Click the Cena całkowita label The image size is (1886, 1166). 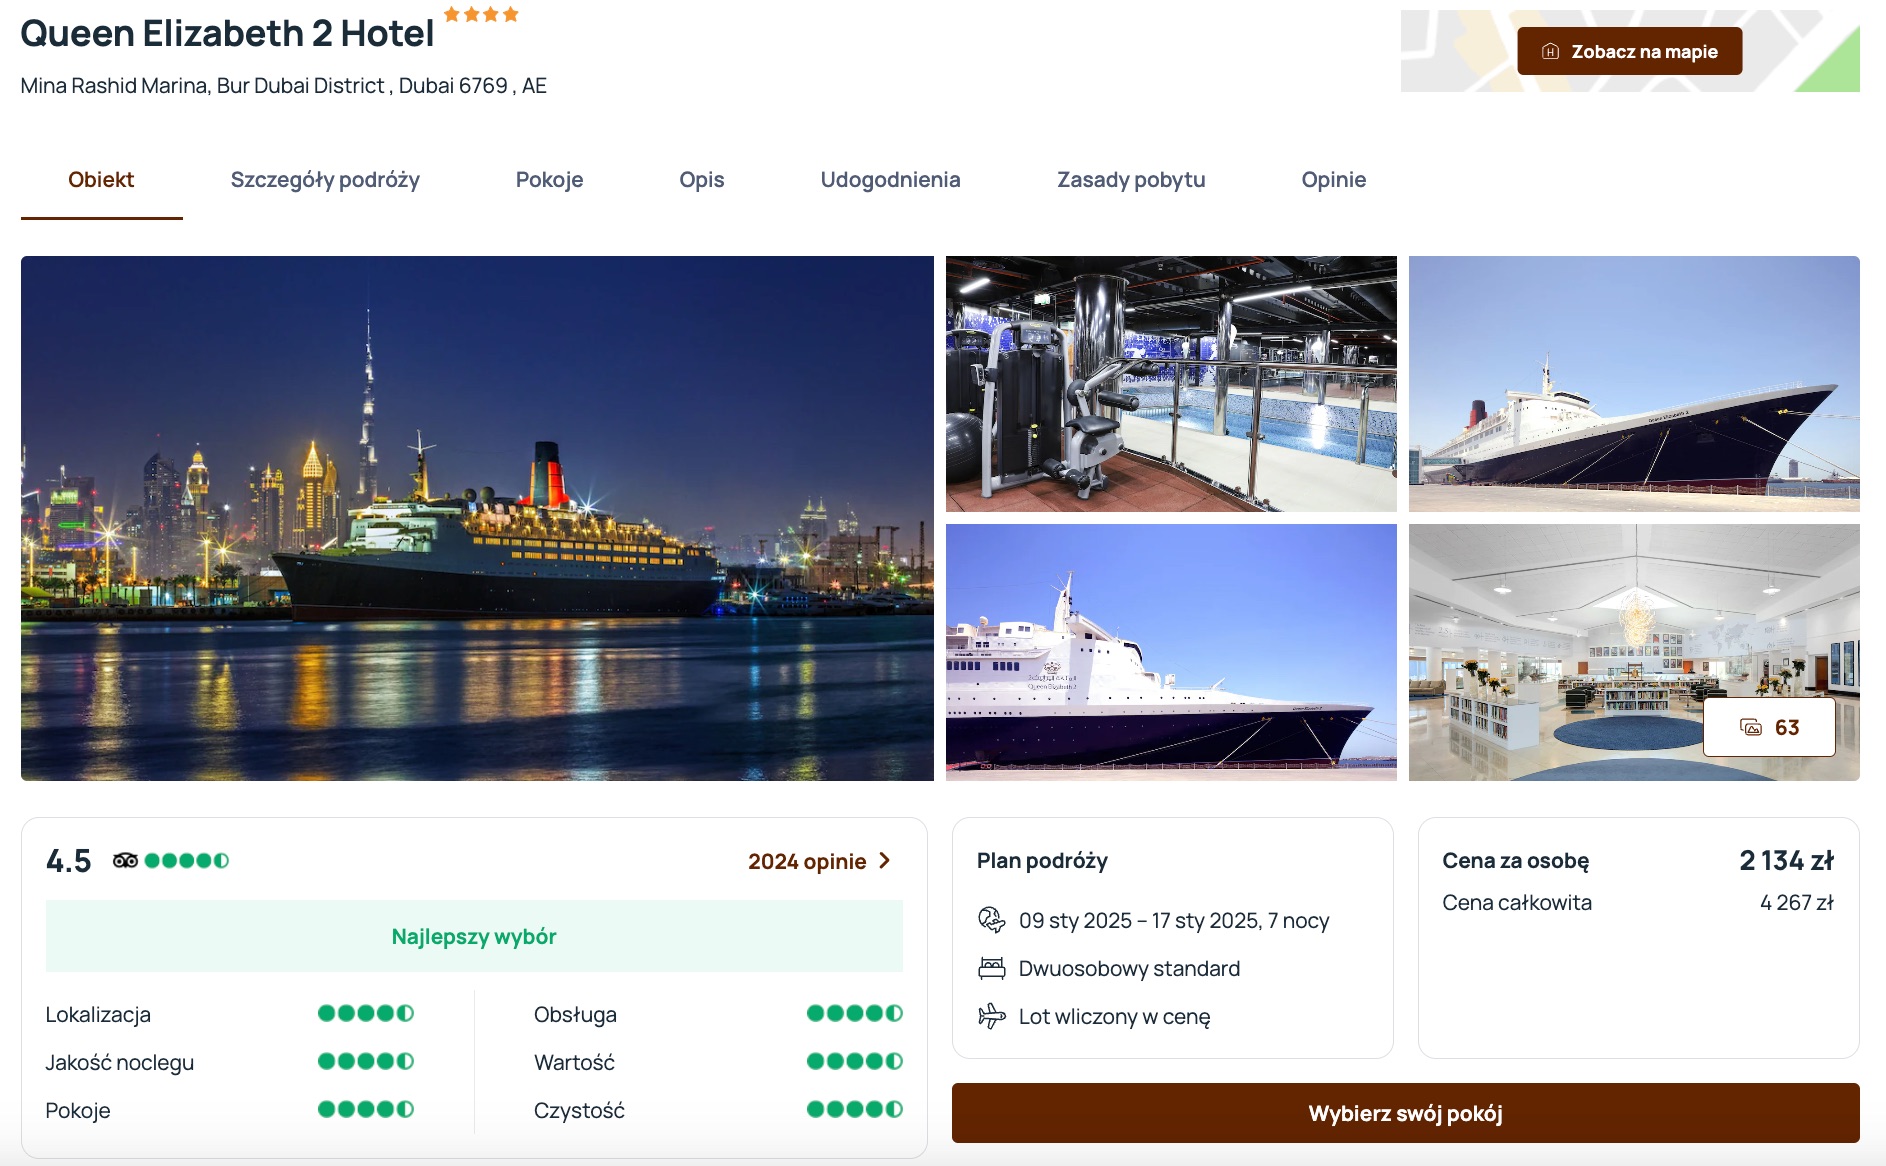(1516, 902)
